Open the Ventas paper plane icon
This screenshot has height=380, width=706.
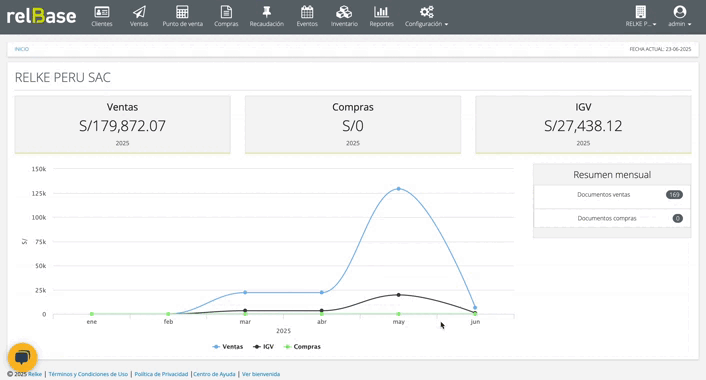[x=139, y=12]
